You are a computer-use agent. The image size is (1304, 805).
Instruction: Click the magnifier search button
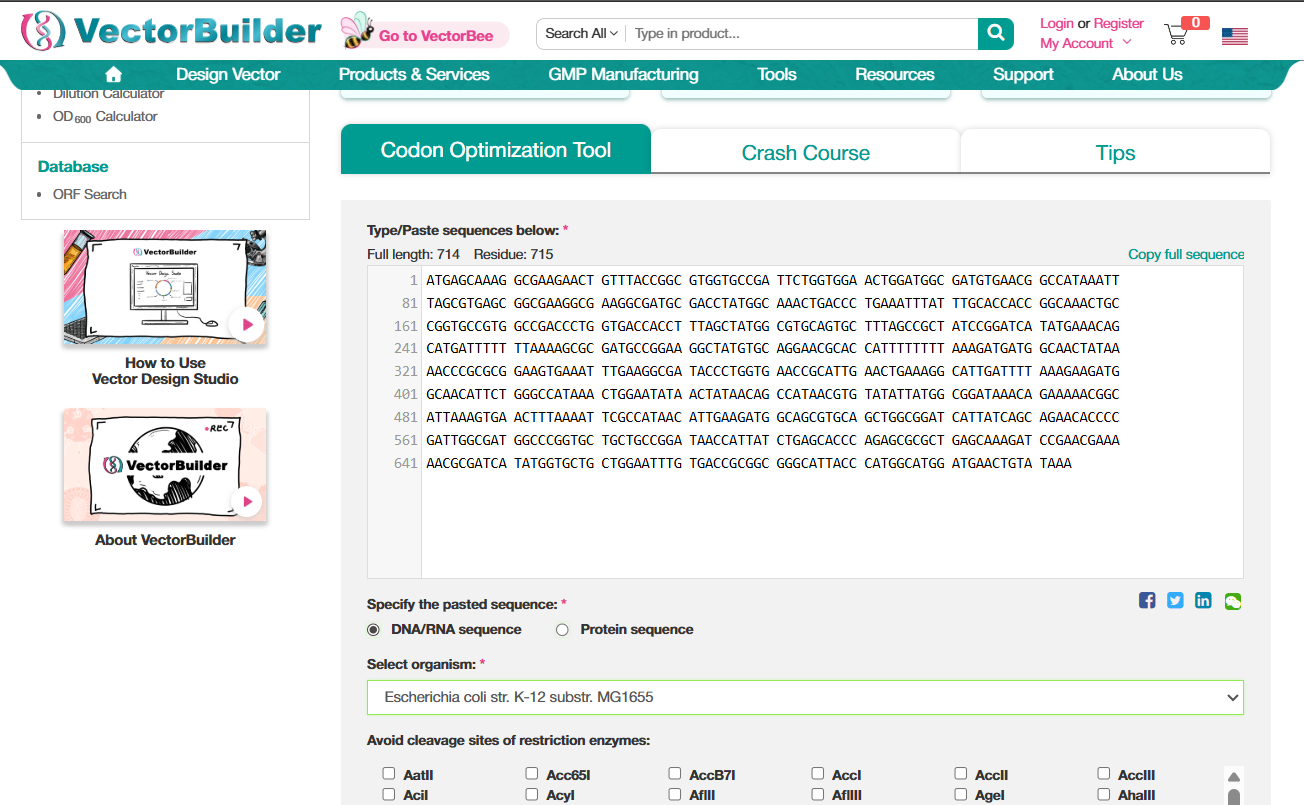995,33
